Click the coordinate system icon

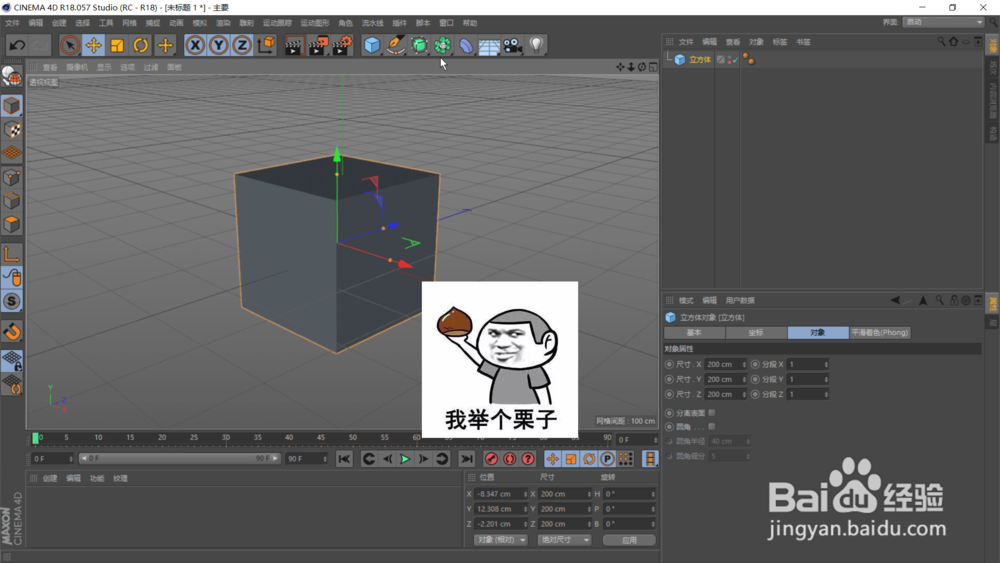click(x=266, y=45)
